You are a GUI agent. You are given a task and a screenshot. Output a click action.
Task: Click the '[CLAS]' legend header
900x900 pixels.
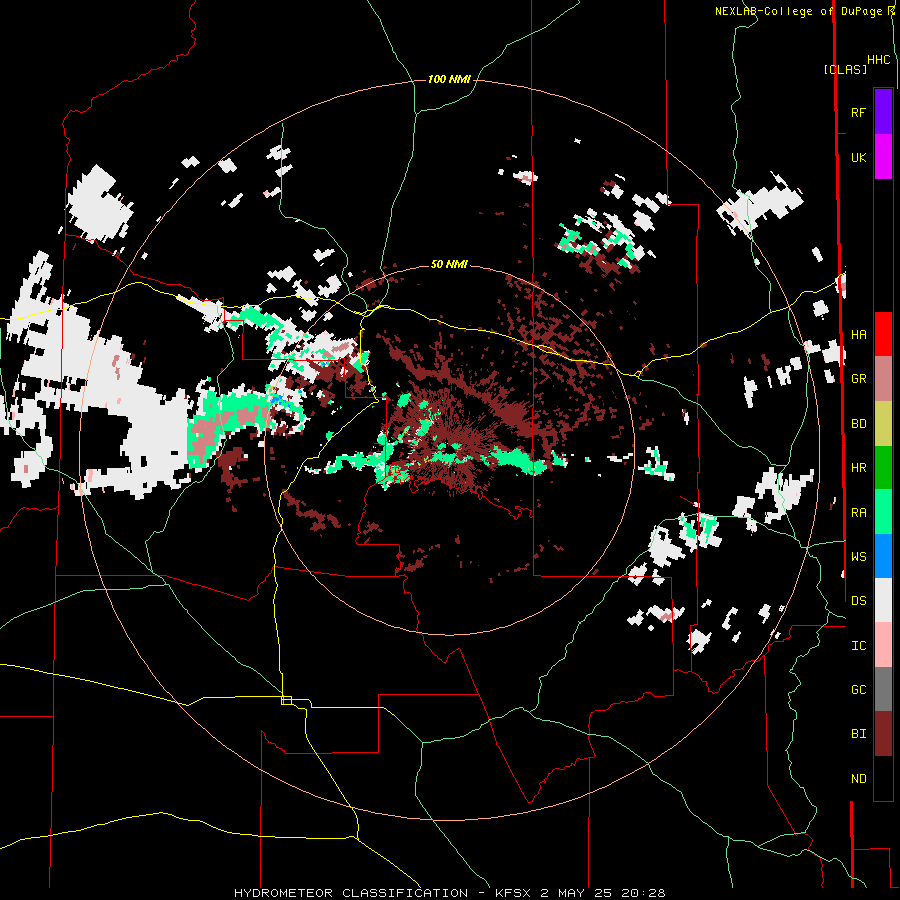tap(845, 69)
